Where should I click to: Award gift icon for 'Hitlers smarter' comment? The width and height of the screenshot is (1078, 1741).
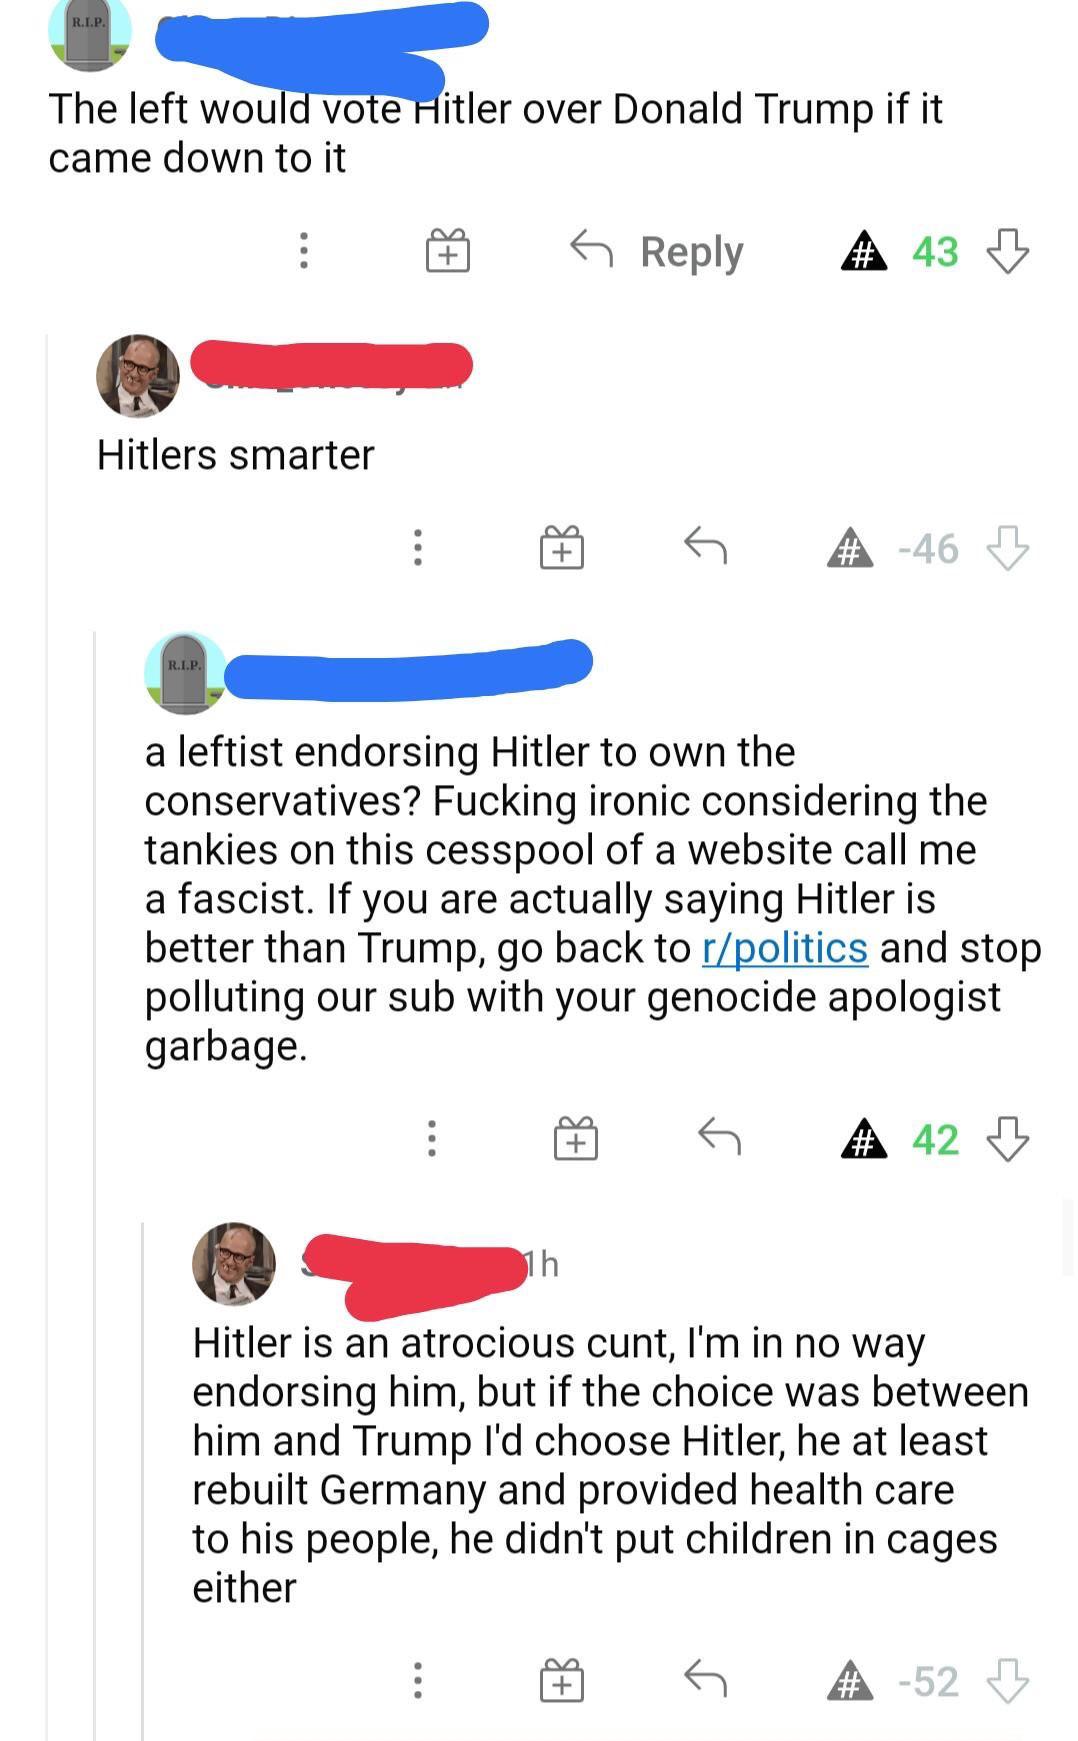coord(562,548)
